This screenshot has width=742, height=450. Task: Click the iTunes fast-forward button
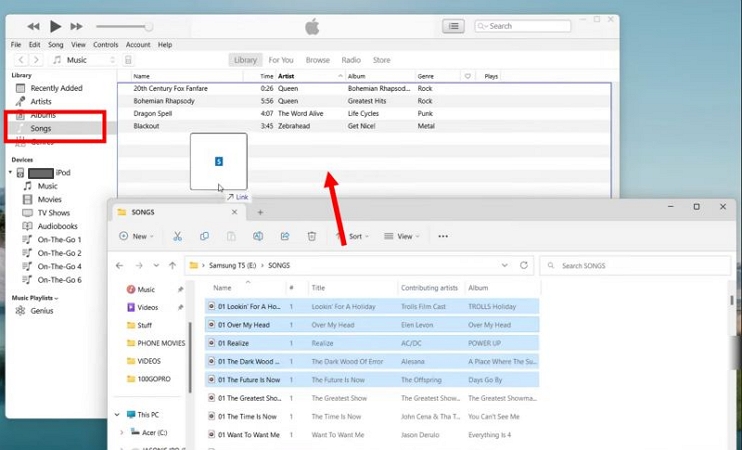tap(76, 26)
